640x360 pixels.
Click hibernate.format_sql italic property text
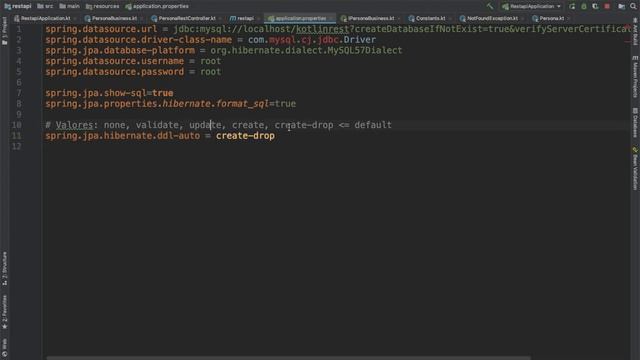pyautogui.click(x=216, y=104)
